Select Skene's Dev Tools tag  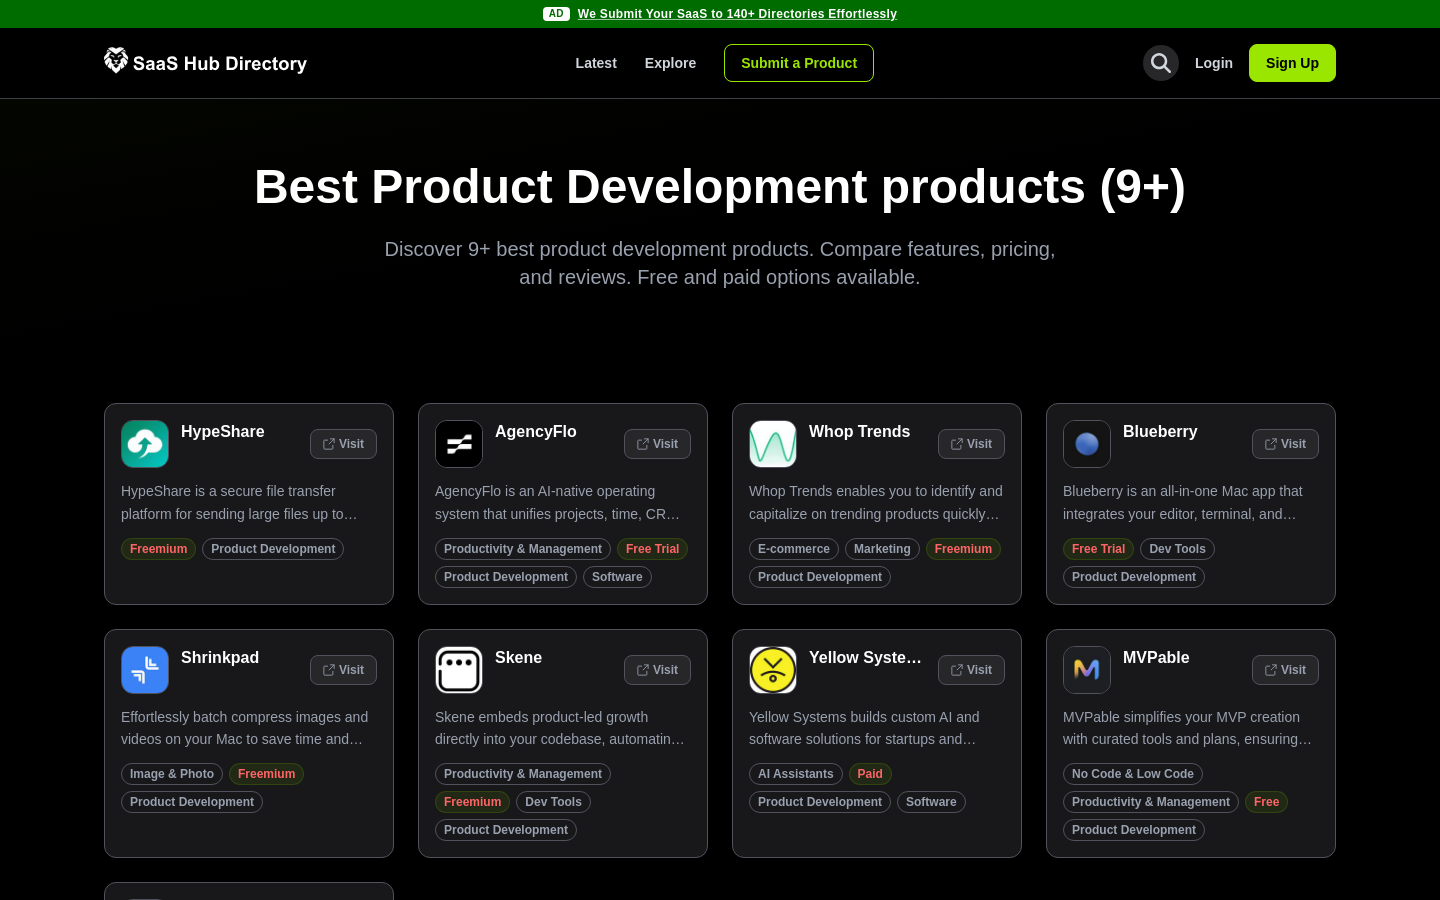(553, 802)
